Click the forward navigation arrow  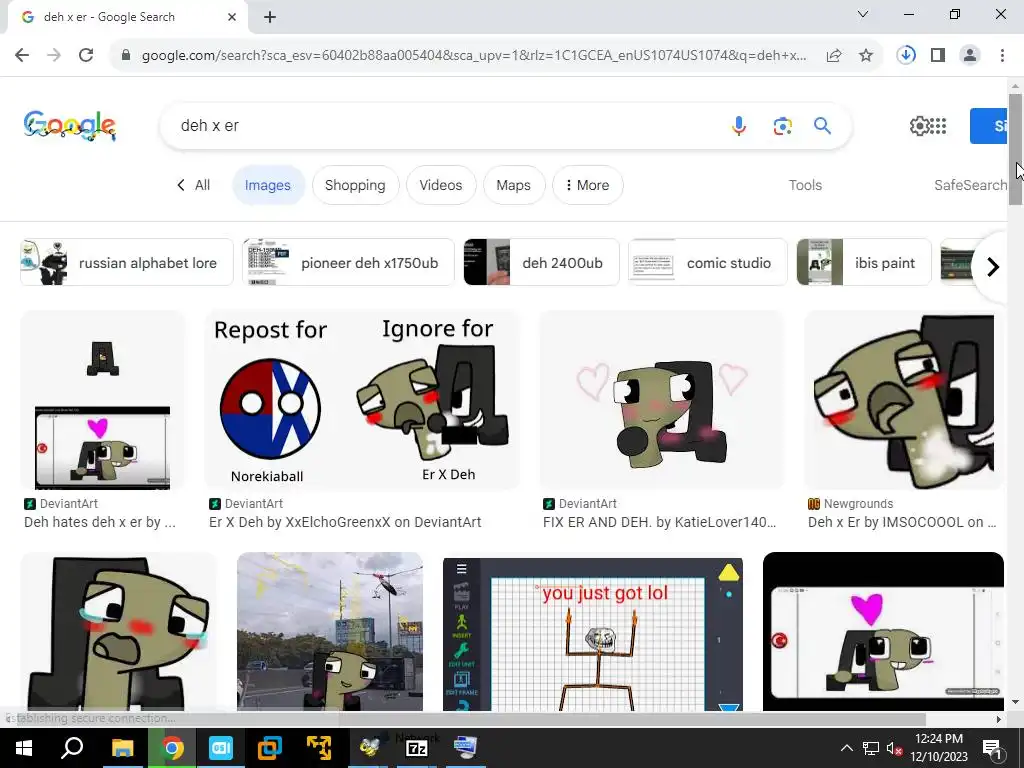[x=54, y=56]
